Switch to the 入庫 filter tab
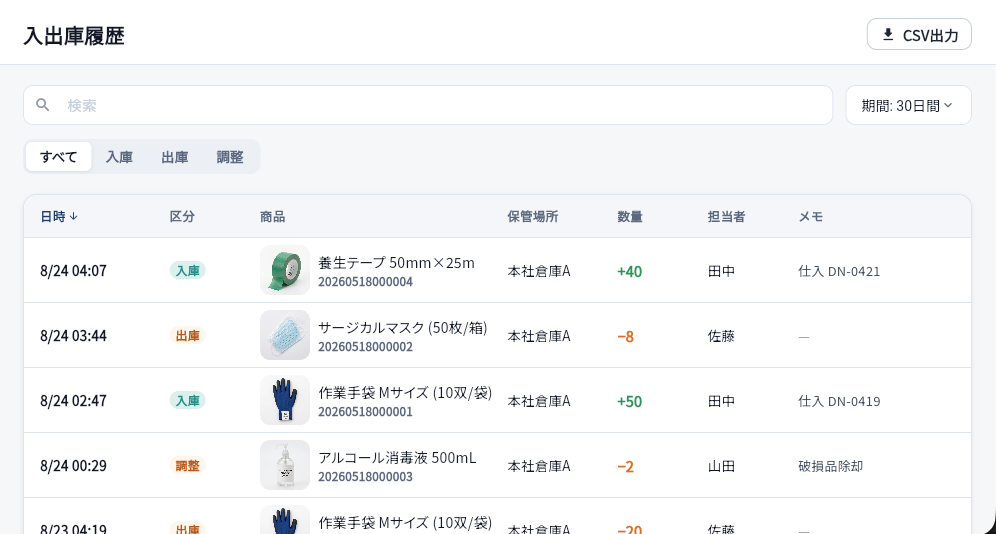996x534 pixels. [119, 157]
